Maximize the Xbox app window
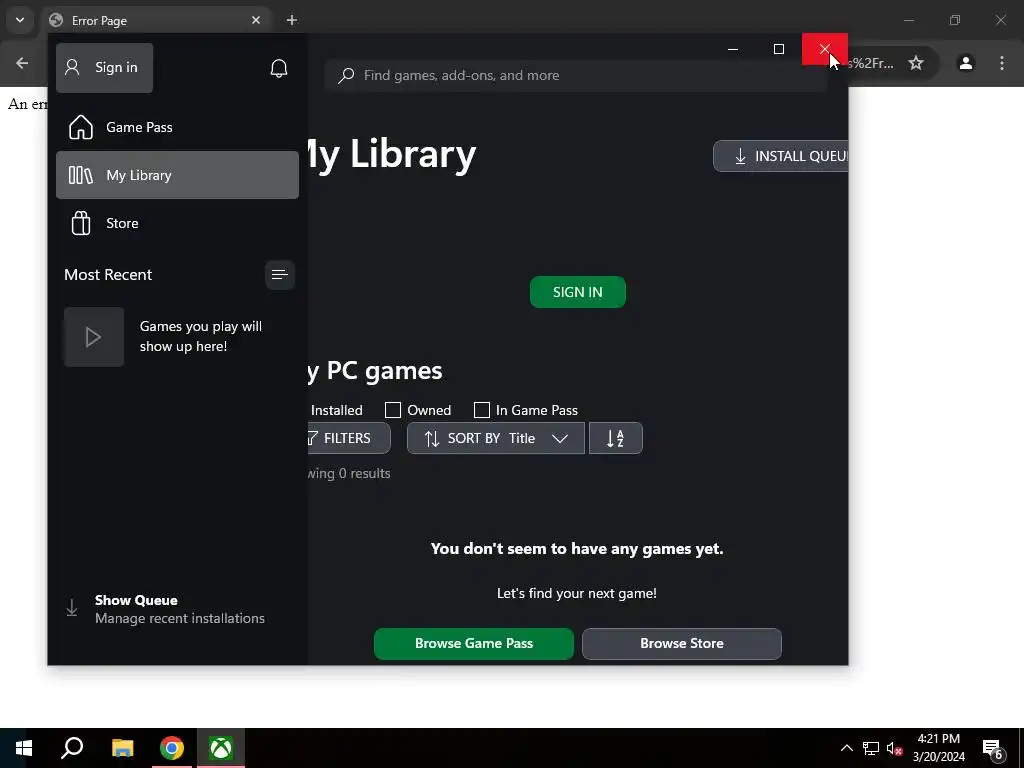Image resolution: width=1024 pixels, height=768 pixels. click(778, 49)
